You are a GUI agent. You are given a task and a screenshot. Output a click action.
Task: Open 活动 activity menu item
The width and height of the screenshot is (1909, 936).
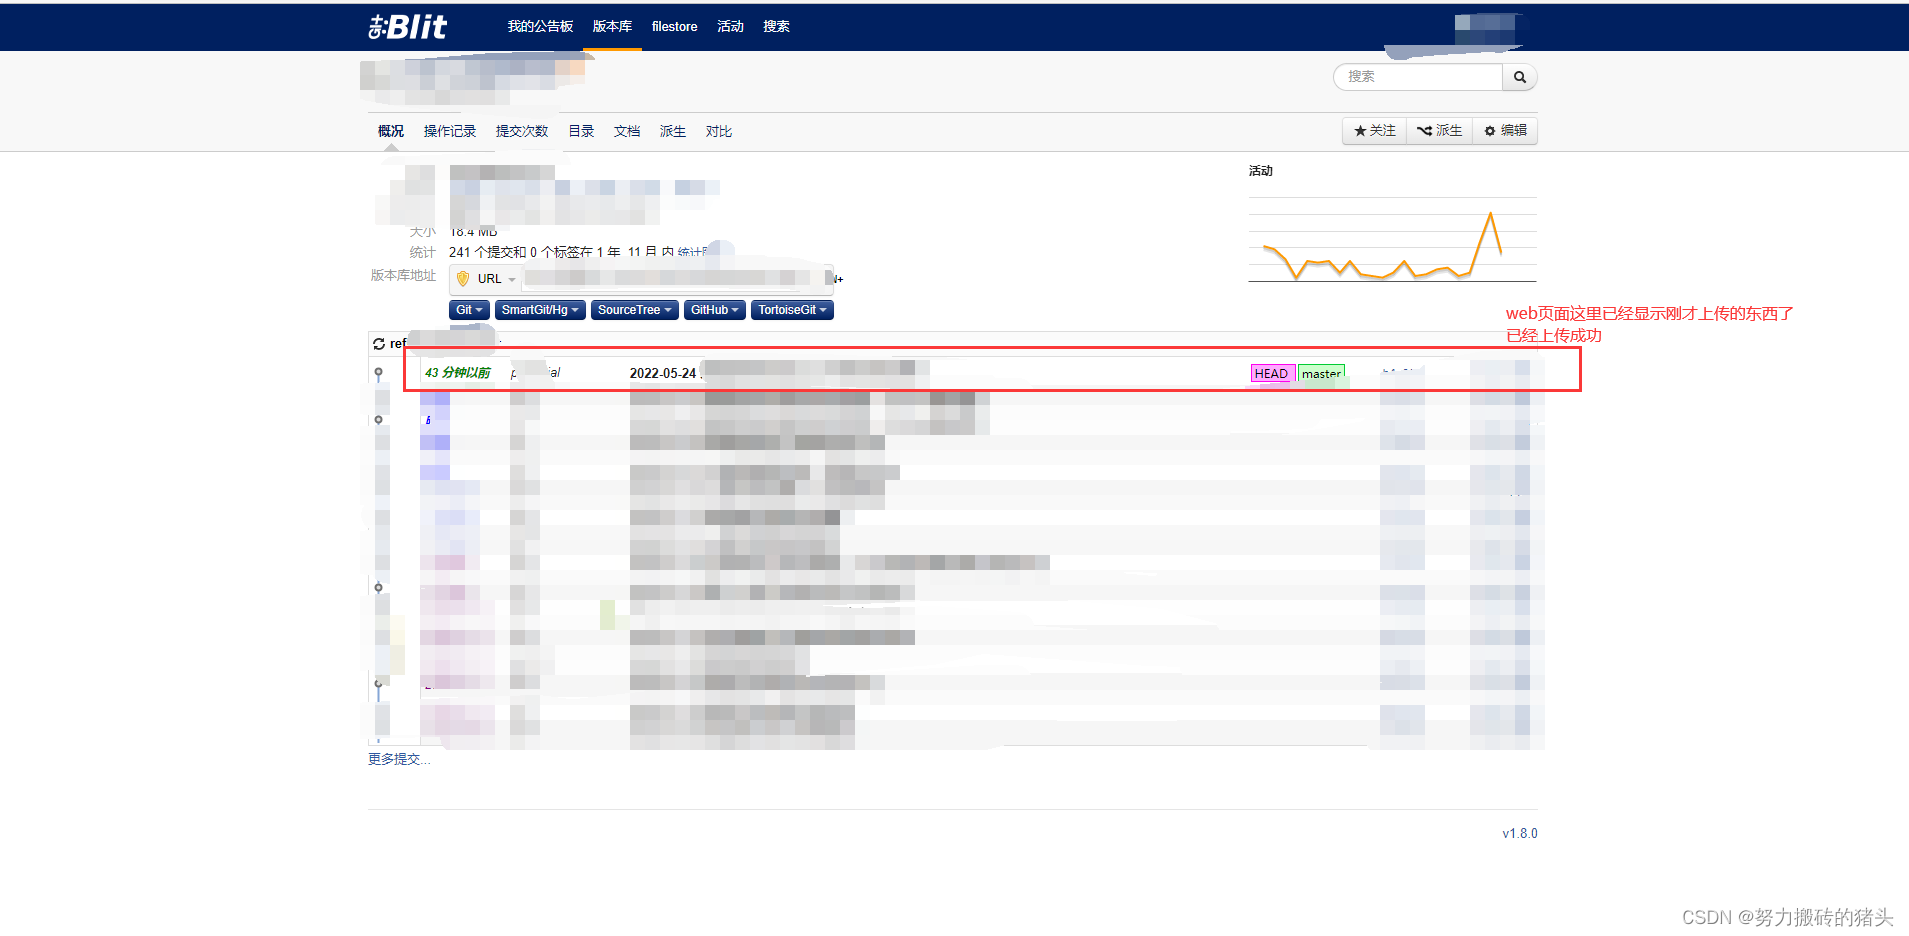click(730, 27)
